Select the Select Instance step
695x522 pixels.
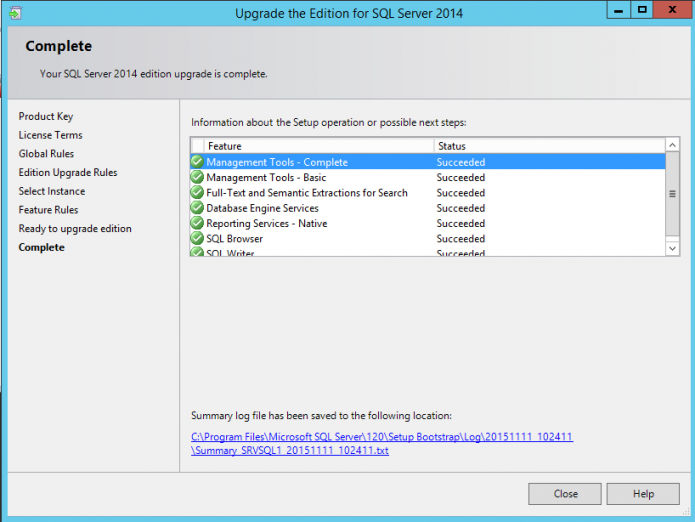click(x=52, y=191)
